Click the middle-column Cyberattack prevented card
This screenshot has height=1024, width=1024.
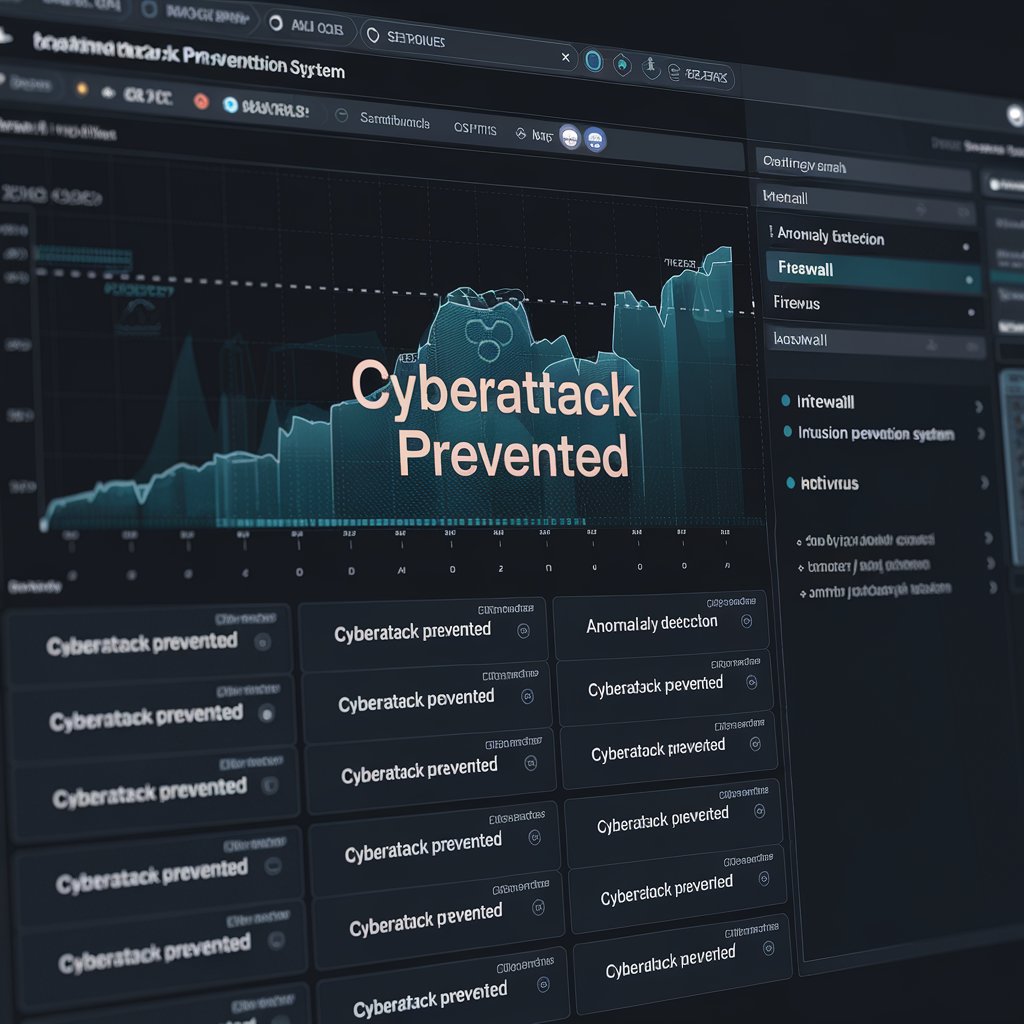(x=420, y=630)
